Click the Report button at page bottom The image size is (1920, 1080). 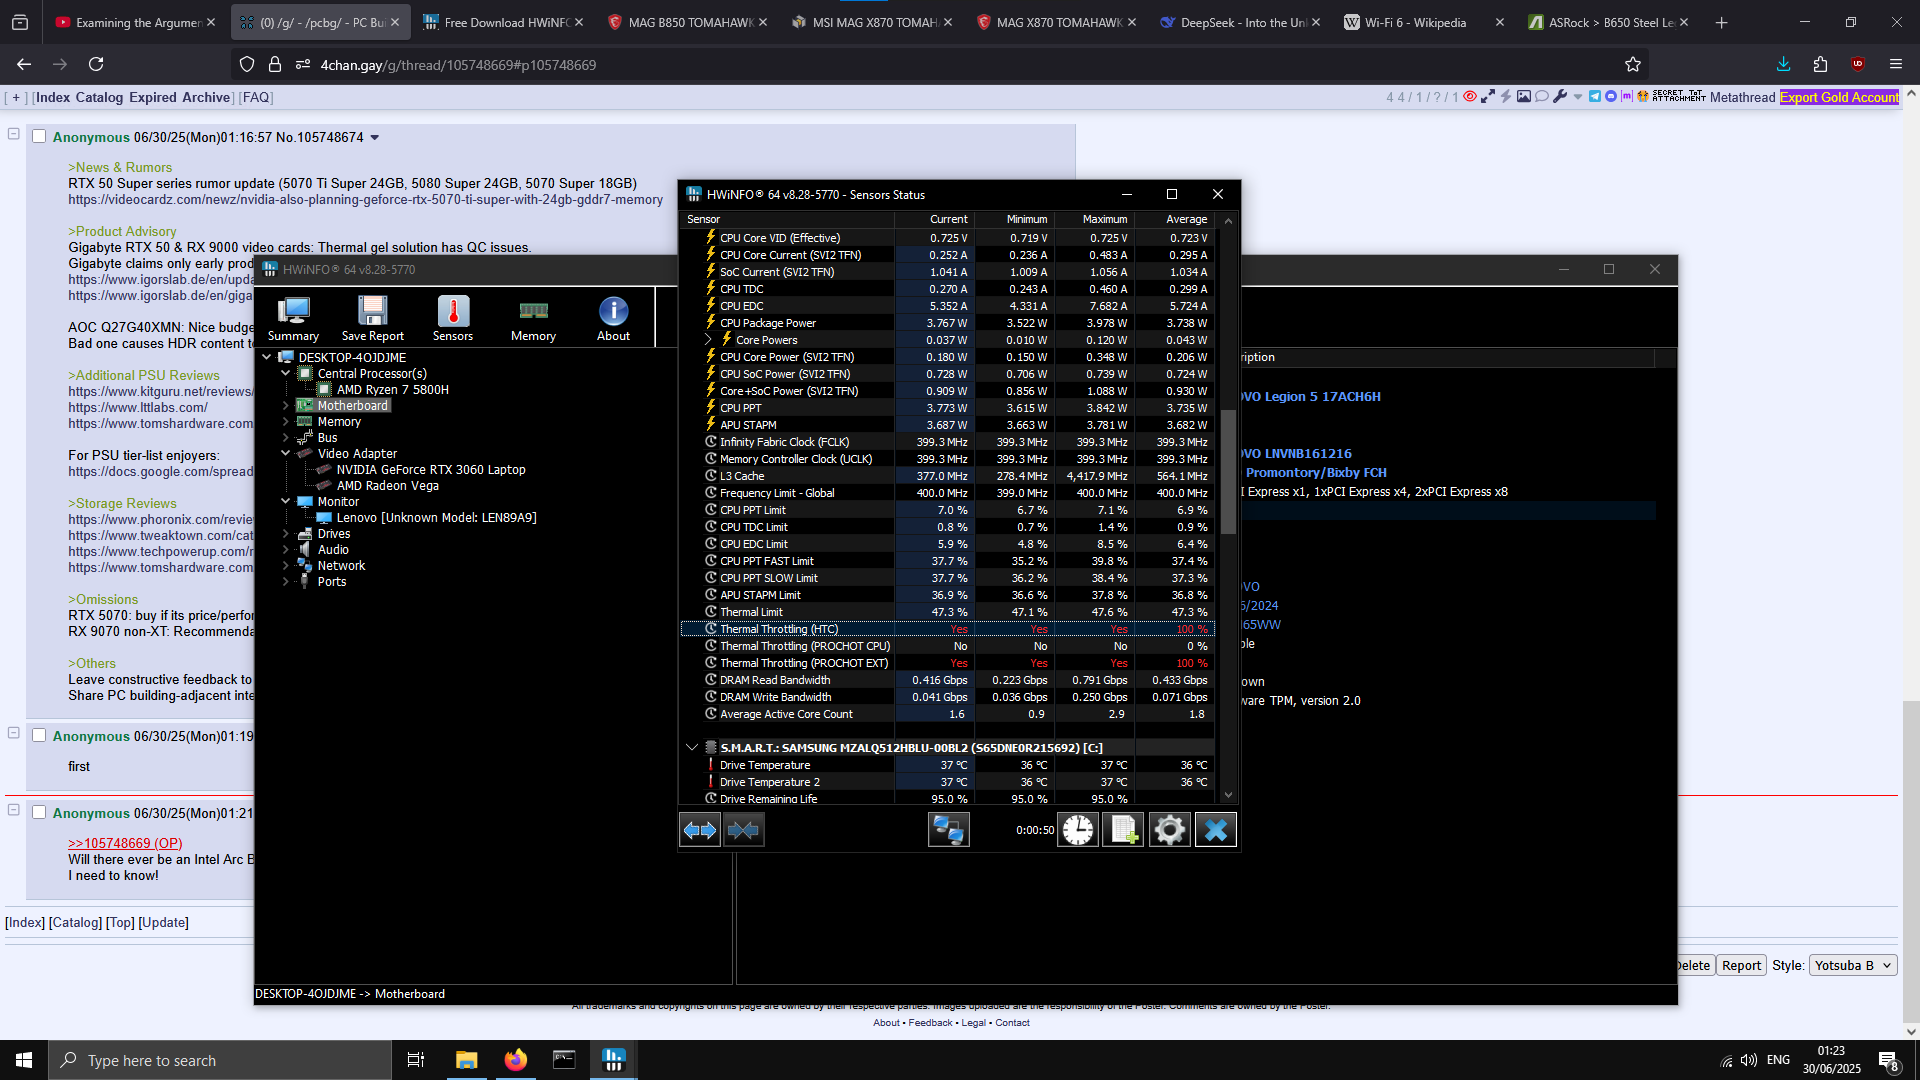1741,965
